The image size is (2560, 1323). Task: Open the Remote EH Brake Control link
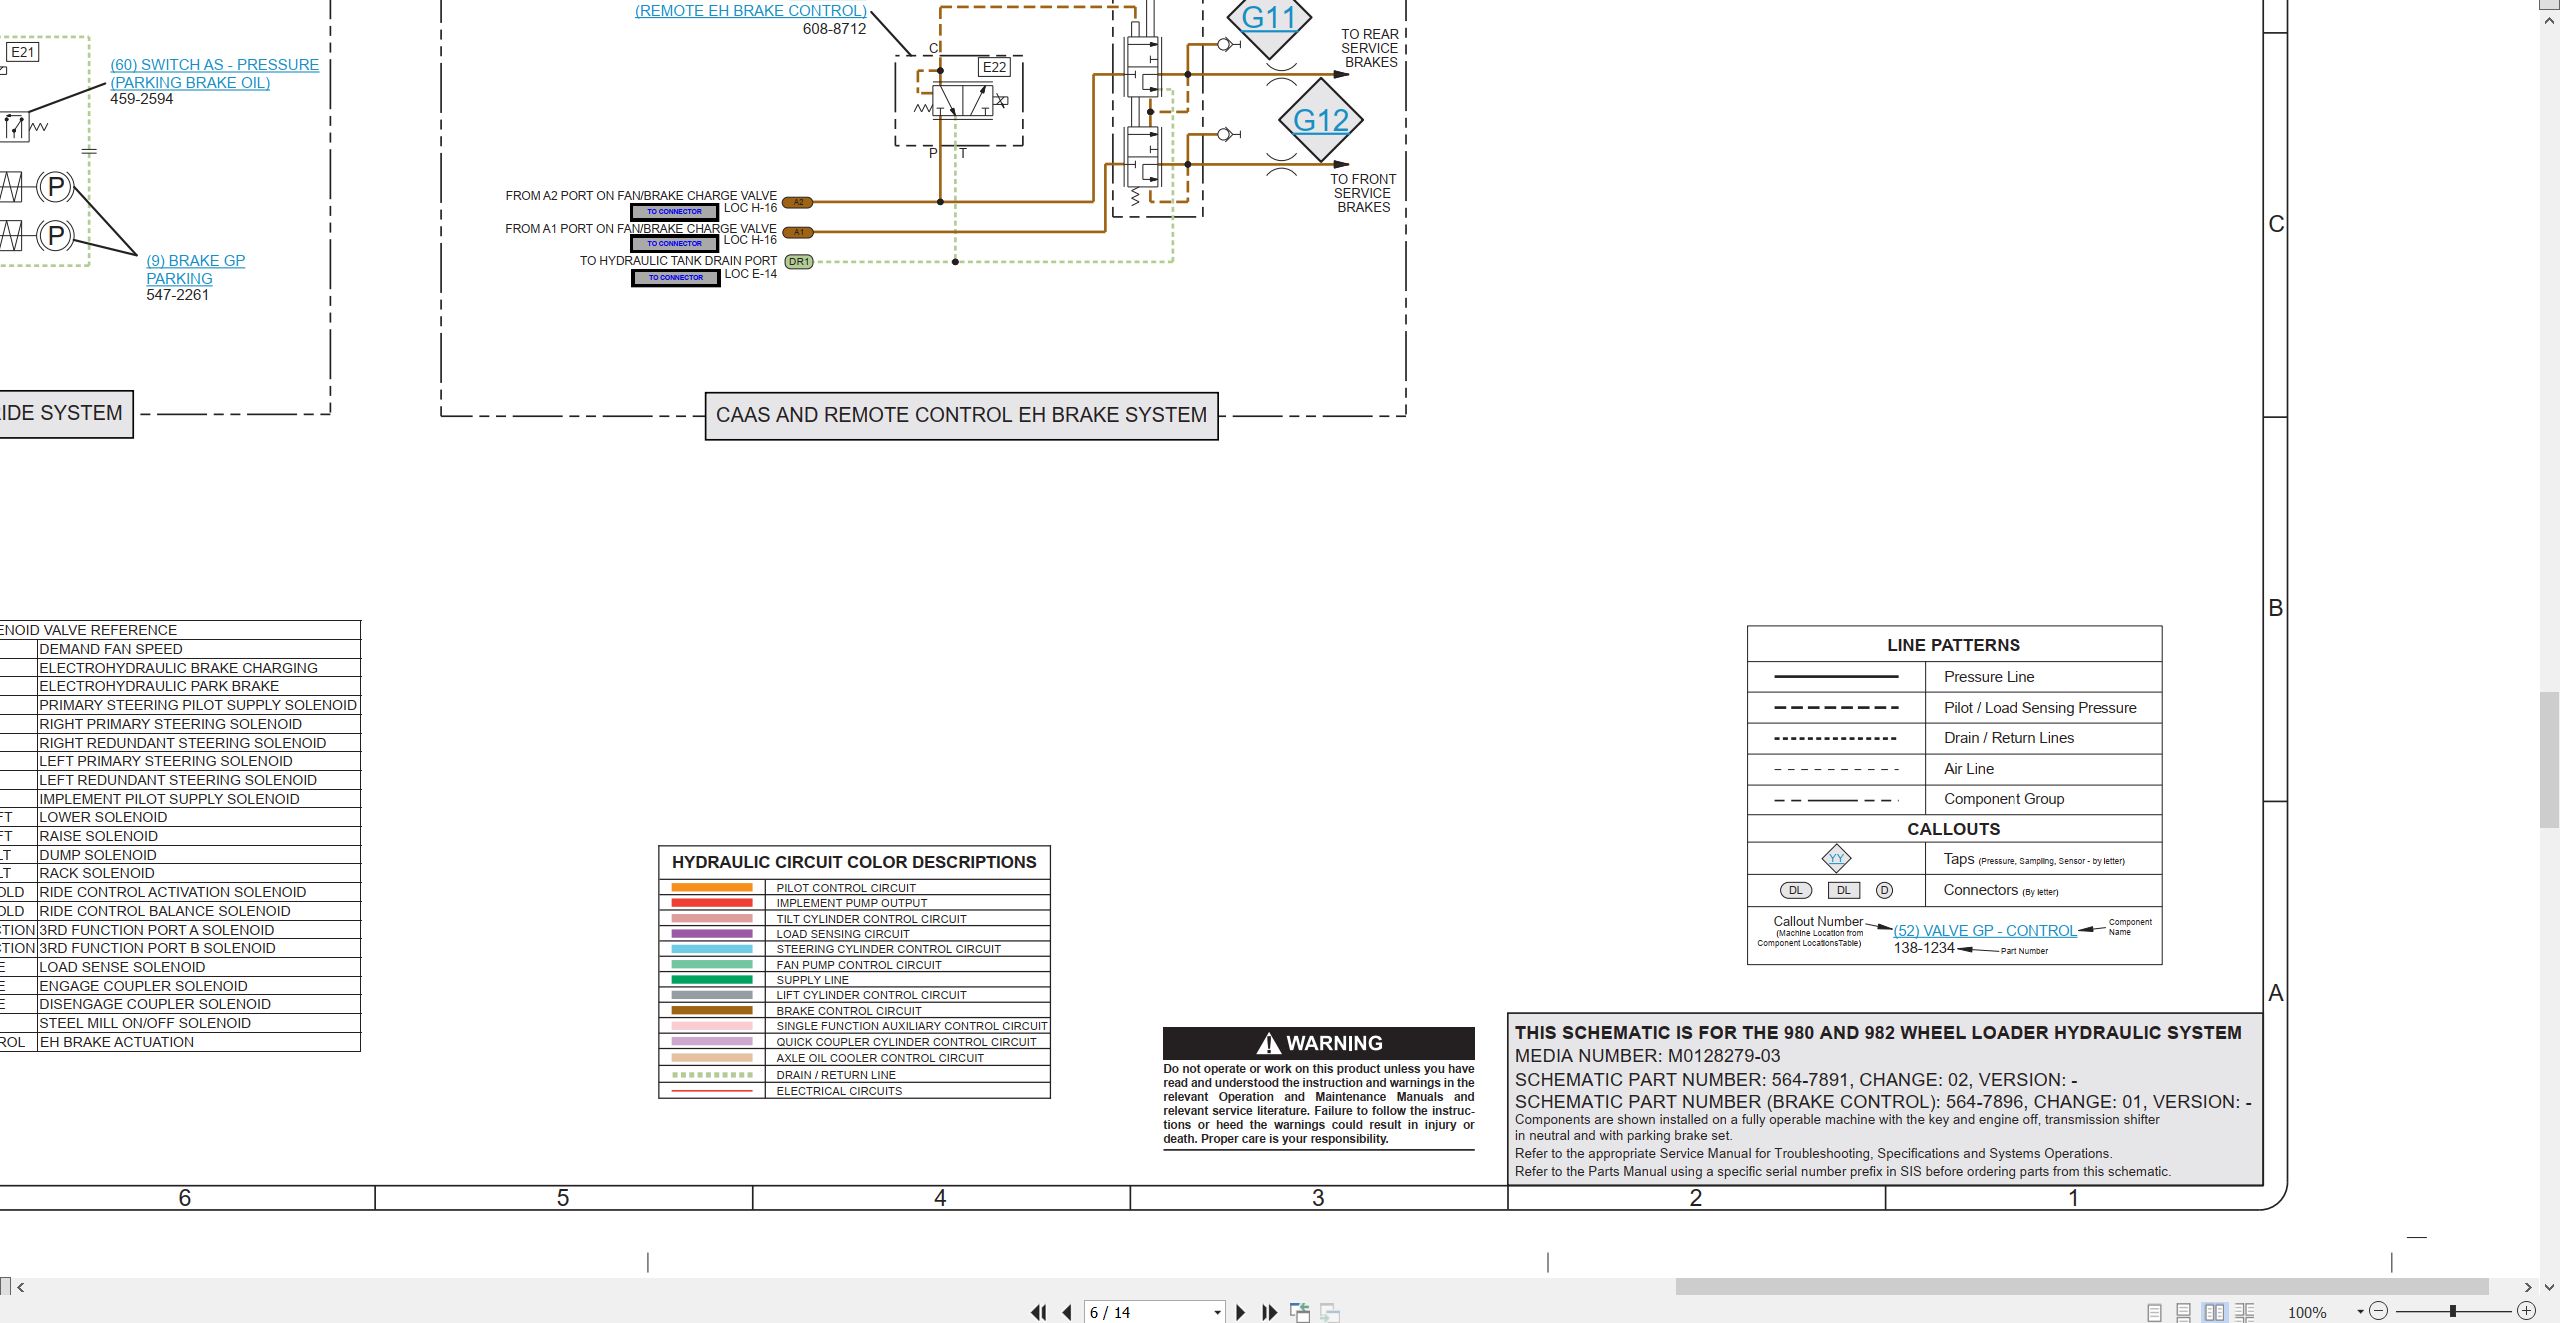[x=750, y=11]
